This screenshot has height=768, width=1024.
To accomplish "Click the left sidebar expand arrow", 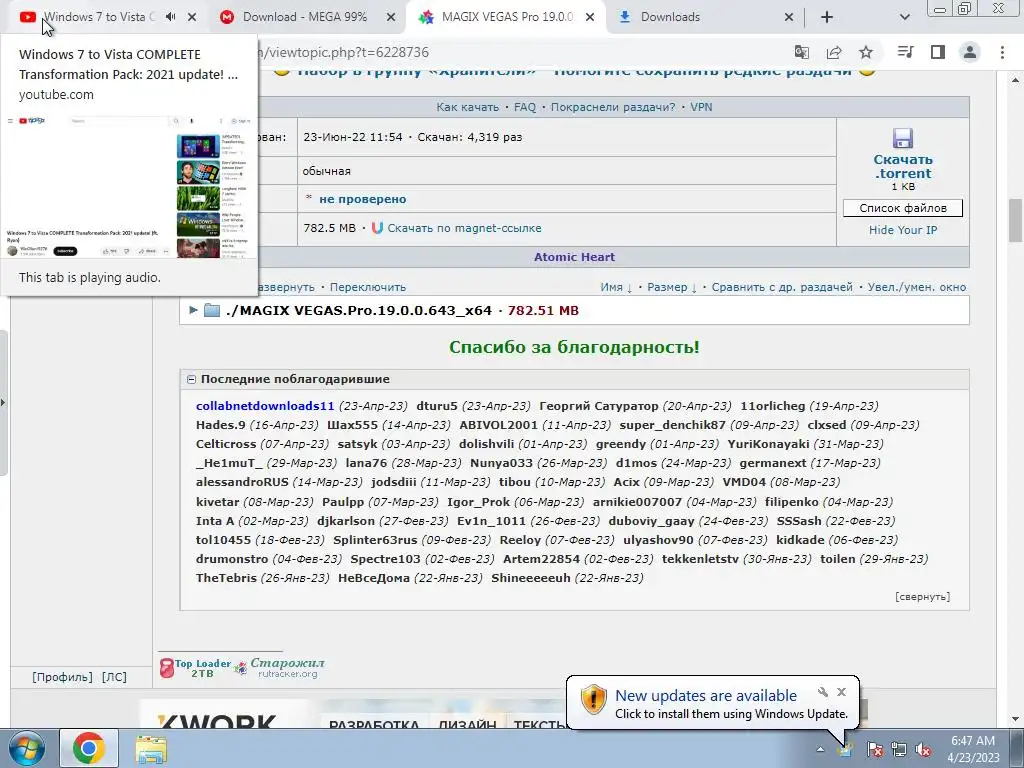I will click(3, 402).
